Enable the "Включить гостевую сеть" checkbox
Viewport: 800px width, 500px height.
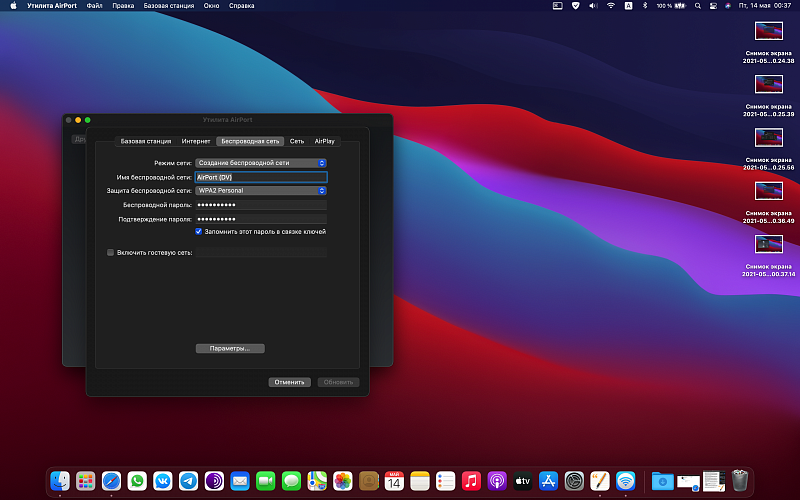coord(111,253)
